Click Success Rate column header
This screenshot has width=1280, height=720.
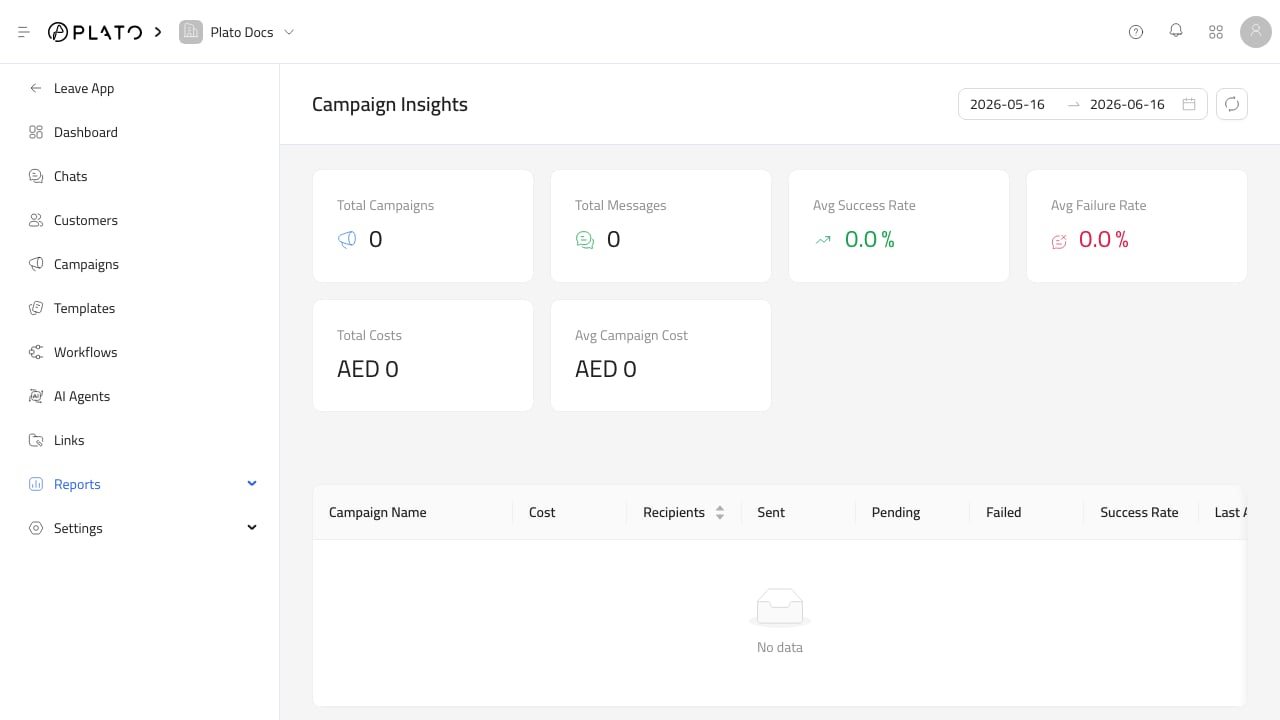[x=1139, y=512]
